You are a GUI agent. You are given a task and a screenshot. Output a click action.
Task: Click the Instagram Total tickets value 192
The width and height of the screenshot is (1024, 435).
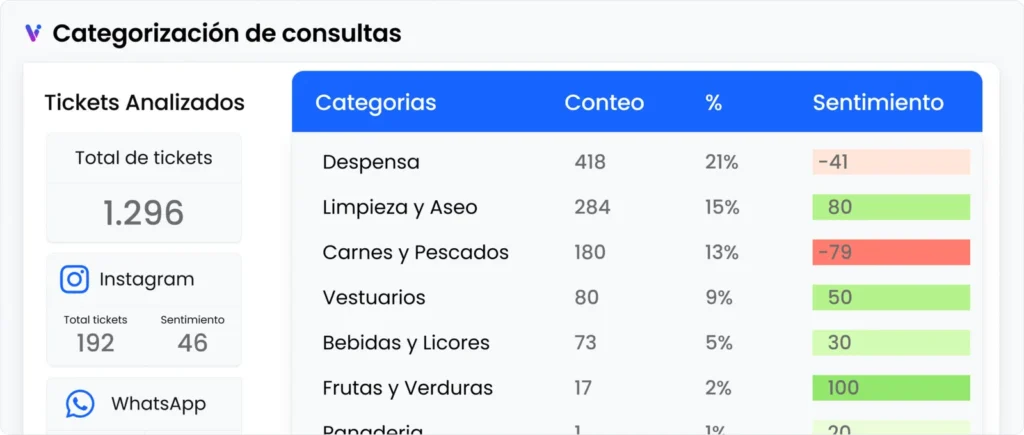pos(95,343)
